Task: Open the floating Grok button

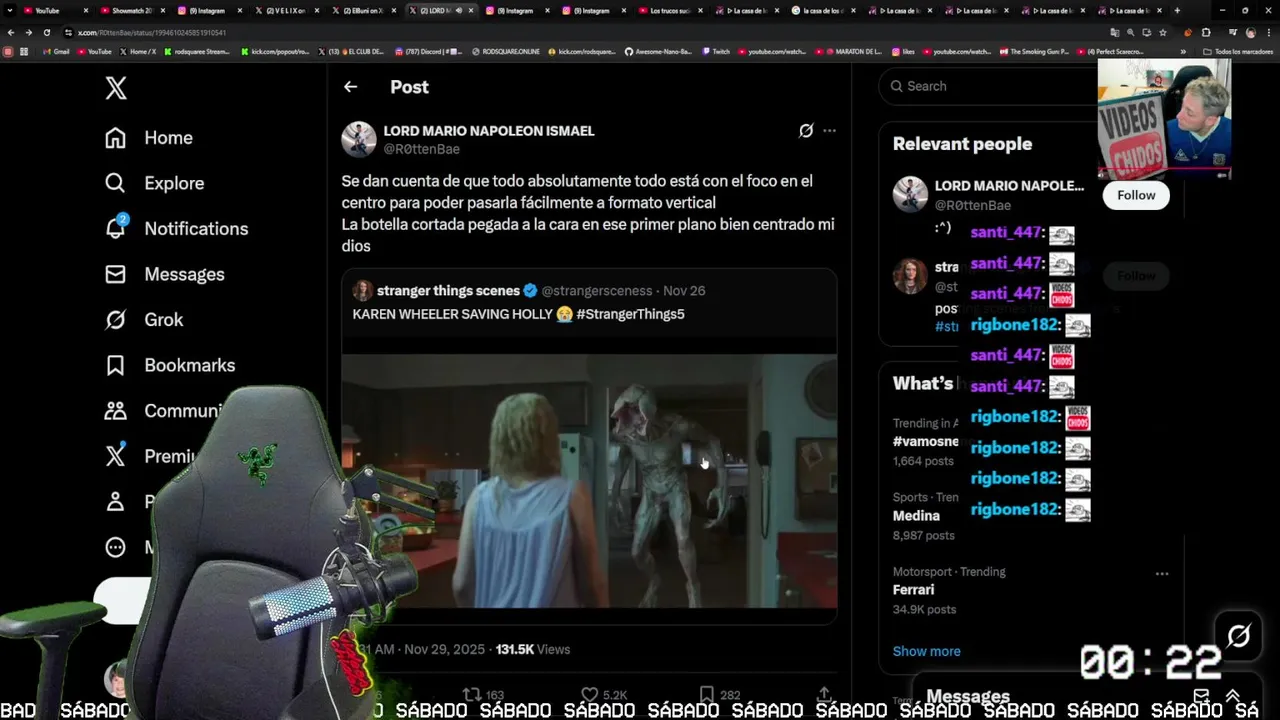Action: click(x=1238, y=636)
